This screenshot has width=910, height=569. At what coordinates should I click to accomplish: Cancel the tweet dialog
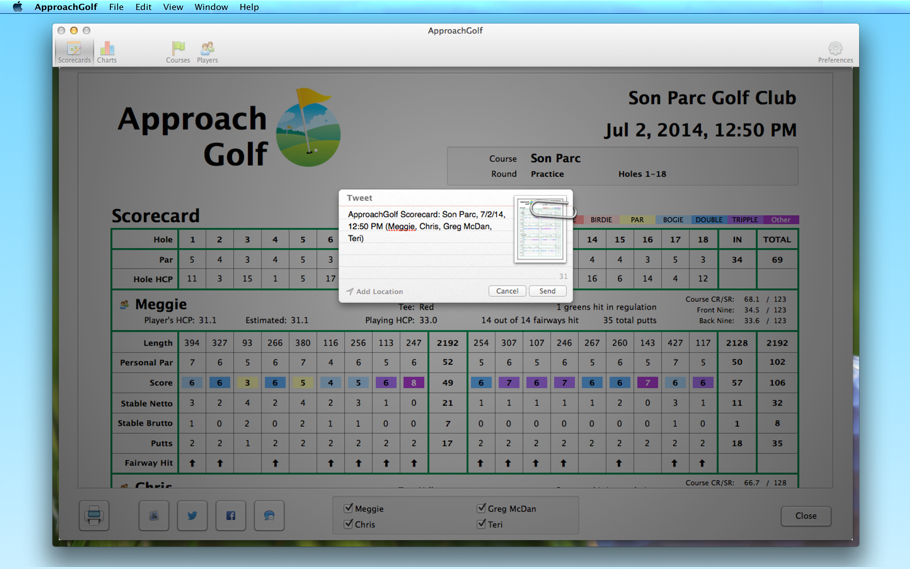(507, 291)
